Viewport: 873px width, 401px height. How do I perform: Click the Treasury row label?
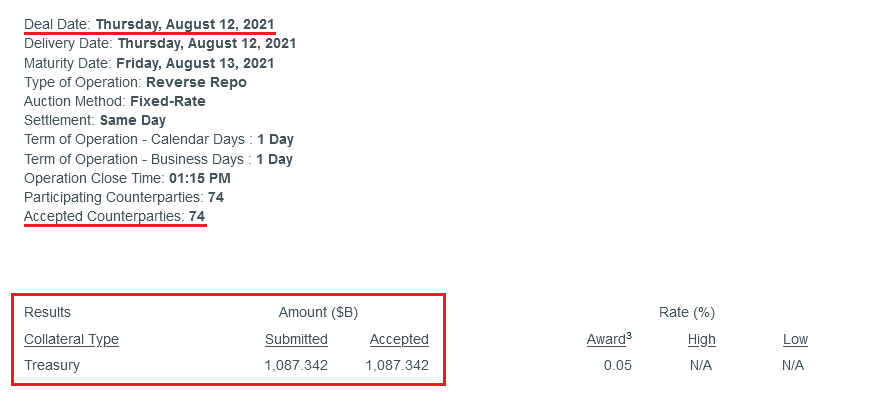[52, 365]
